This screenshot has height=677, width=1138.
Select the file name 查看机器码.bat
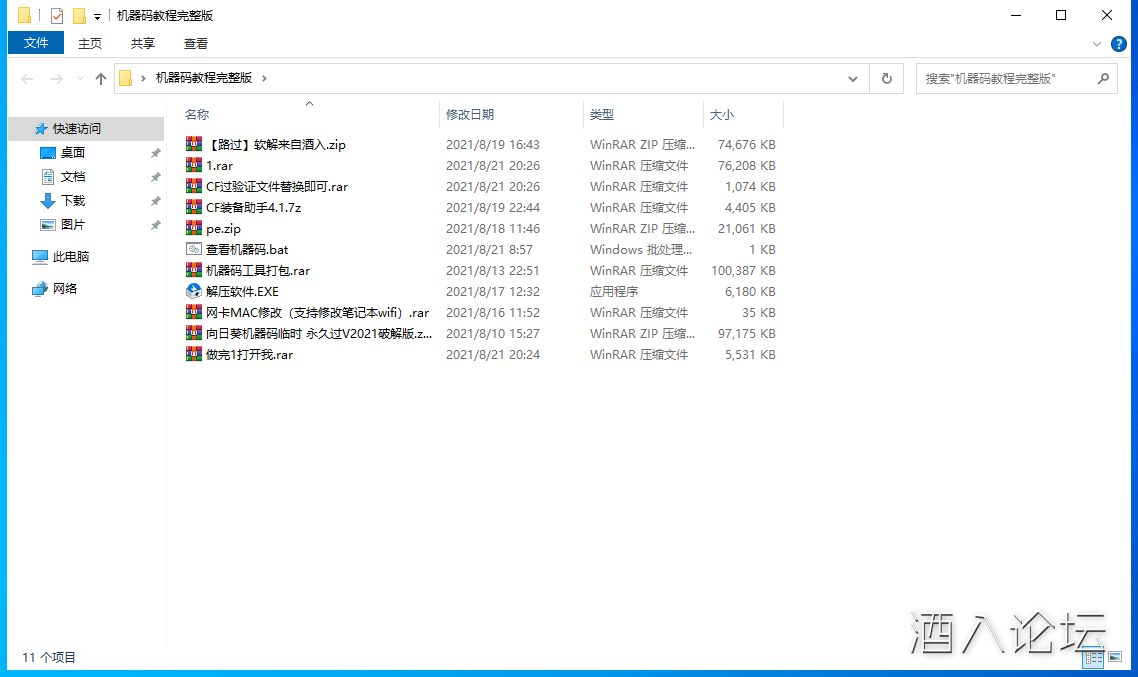(247, 250)
